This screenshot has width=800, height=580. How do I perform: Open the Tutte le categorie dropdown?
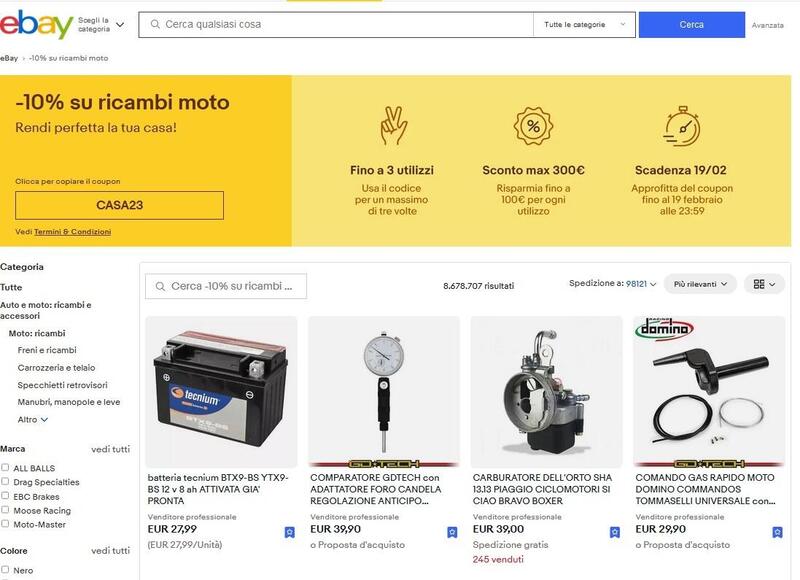coord(584,24)
